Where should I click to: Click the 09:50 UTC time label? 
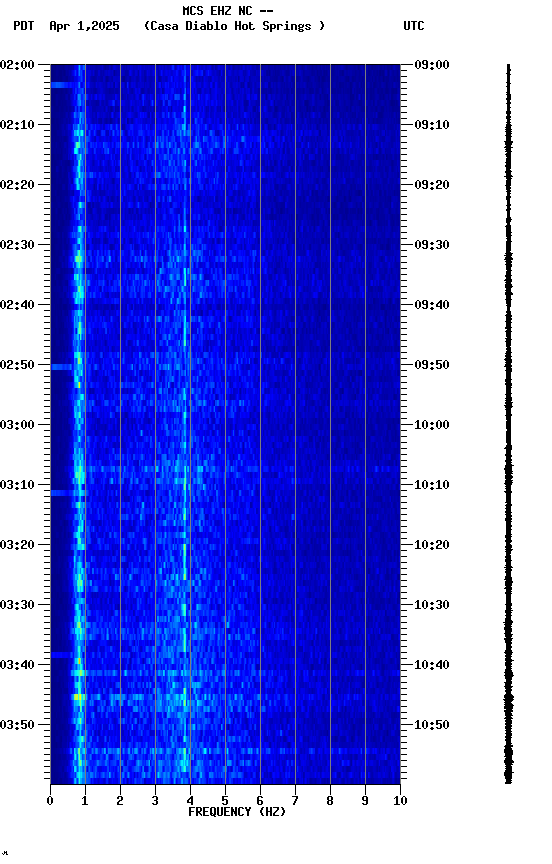click(432, 365)
